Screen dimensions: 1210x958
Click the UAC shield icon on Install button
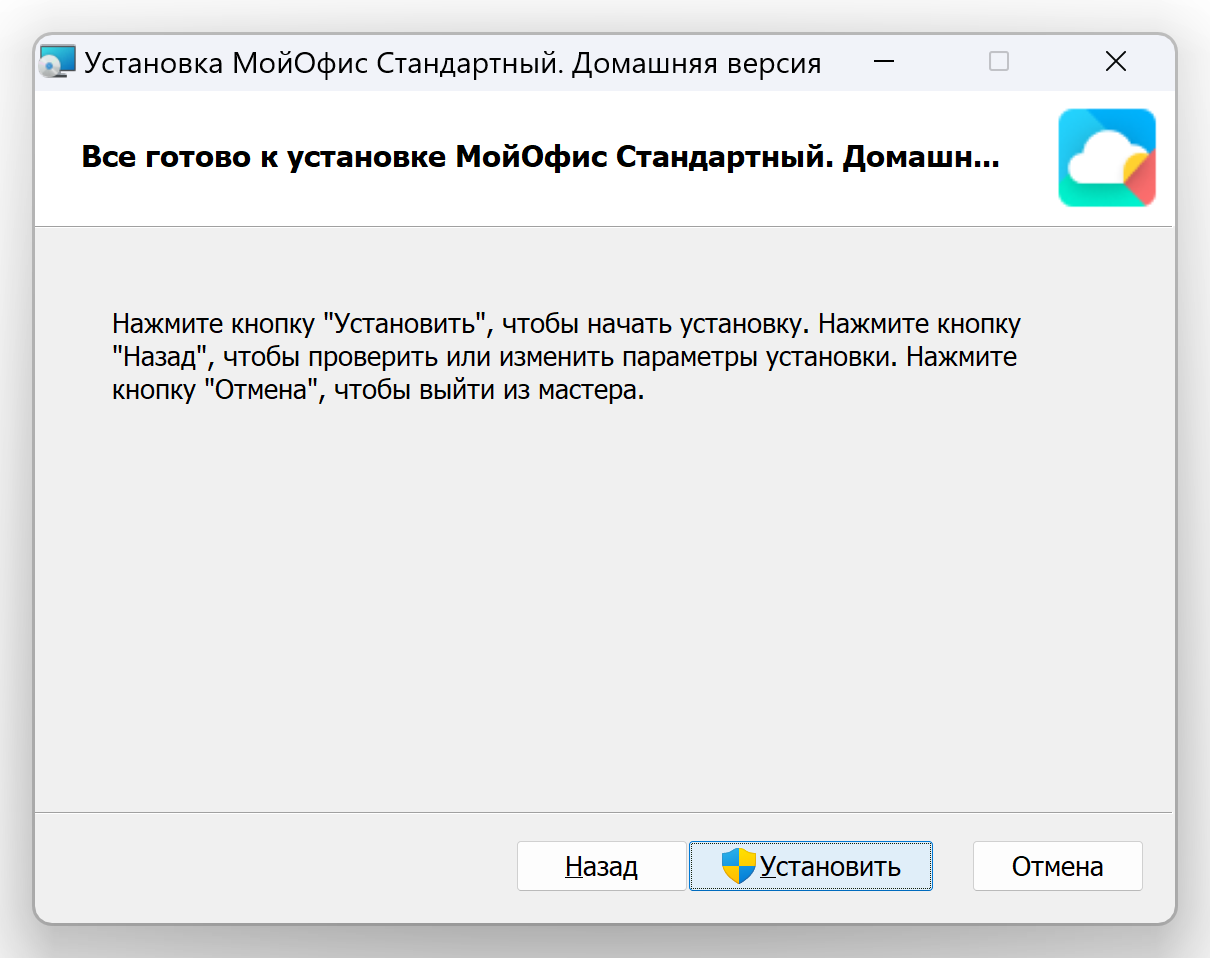[x=738, y=866]
